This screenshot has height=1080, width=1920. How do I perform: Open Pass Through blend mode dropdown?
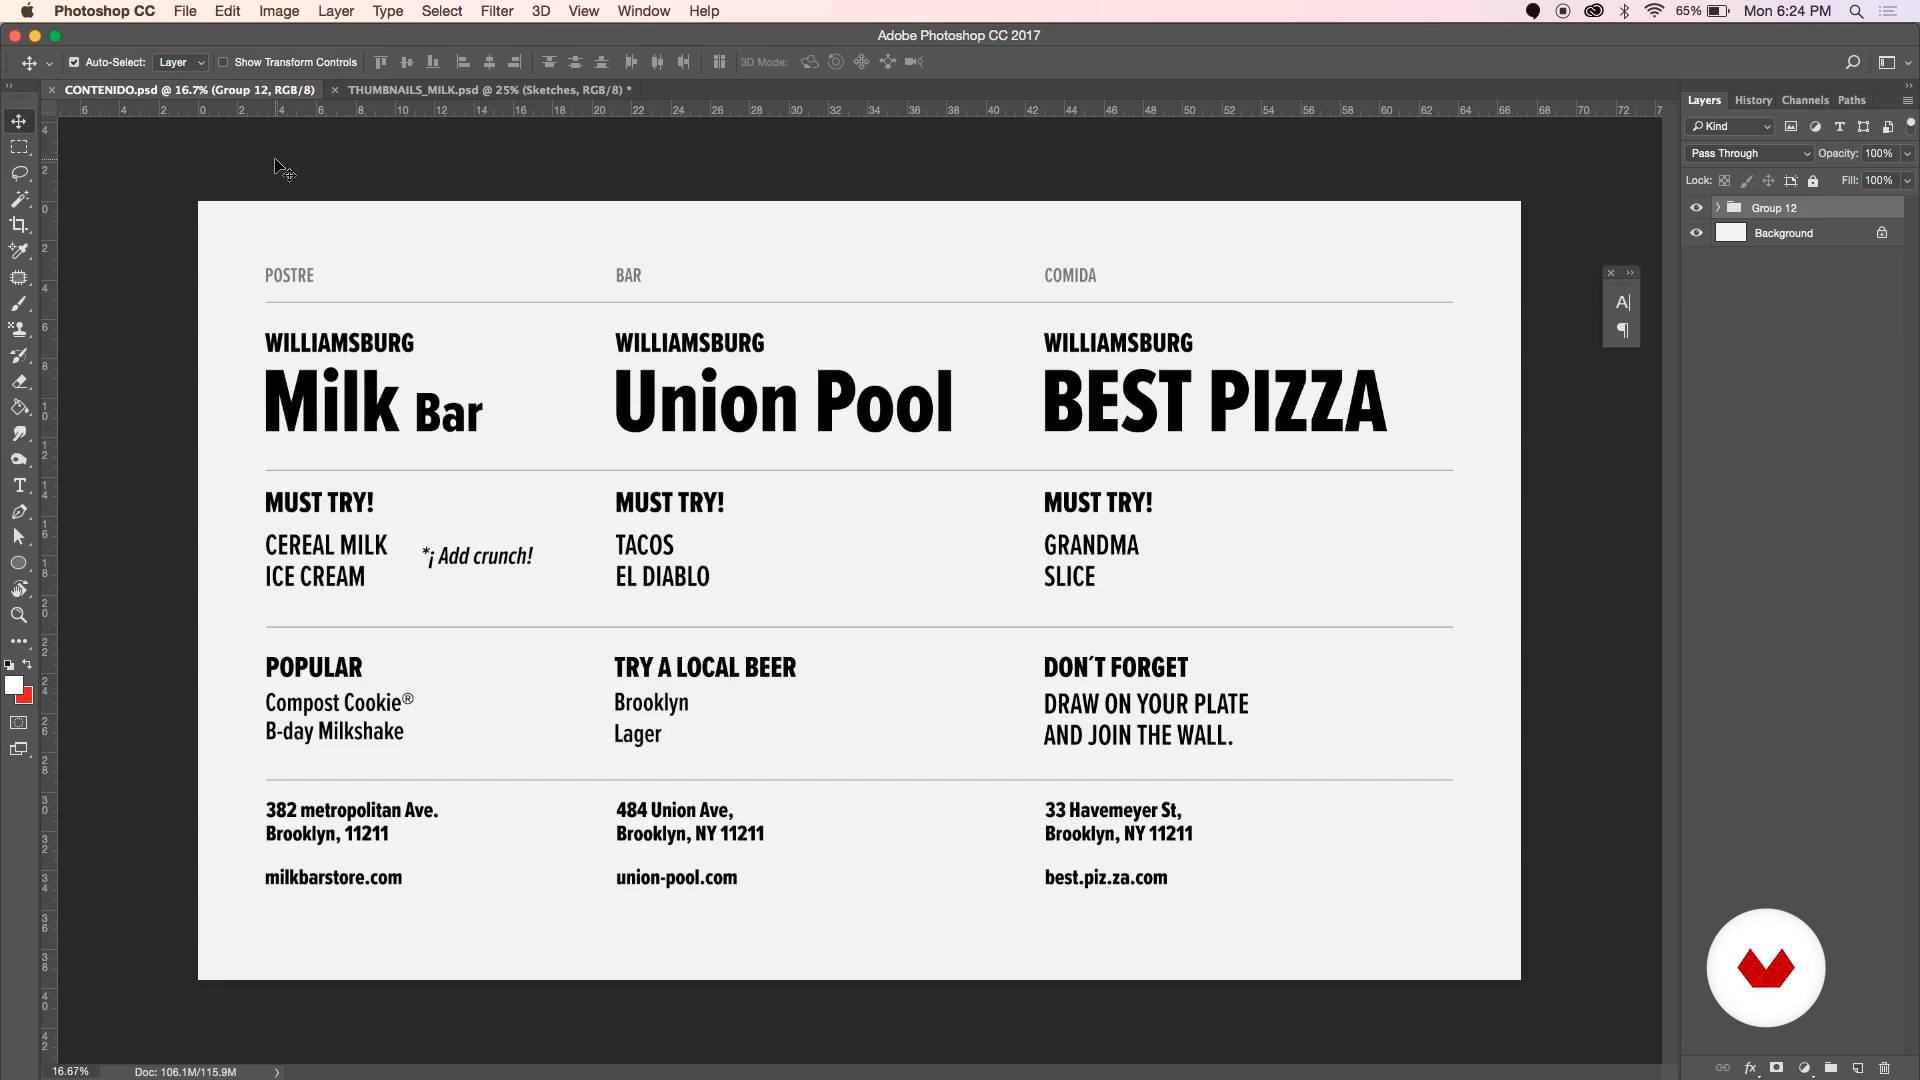1750,154
